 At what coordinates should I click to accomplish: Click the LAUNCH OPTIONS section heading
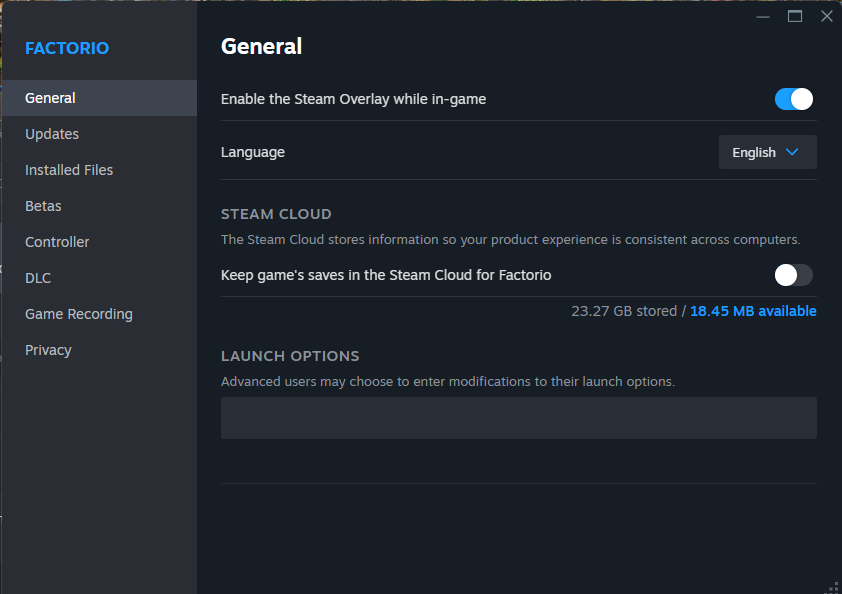[290, 356]
